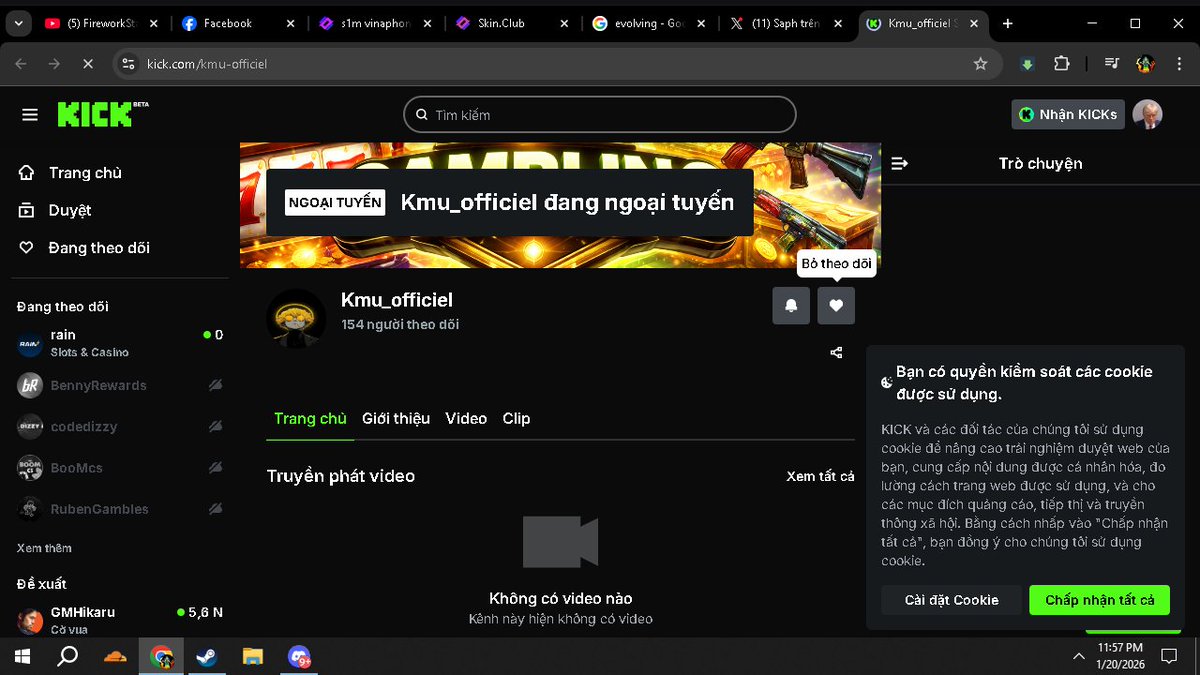Screen dimensions: 1200x675
Task: Open the Windows notification center
Action: pyautogui.click(x=1168, y=656)
